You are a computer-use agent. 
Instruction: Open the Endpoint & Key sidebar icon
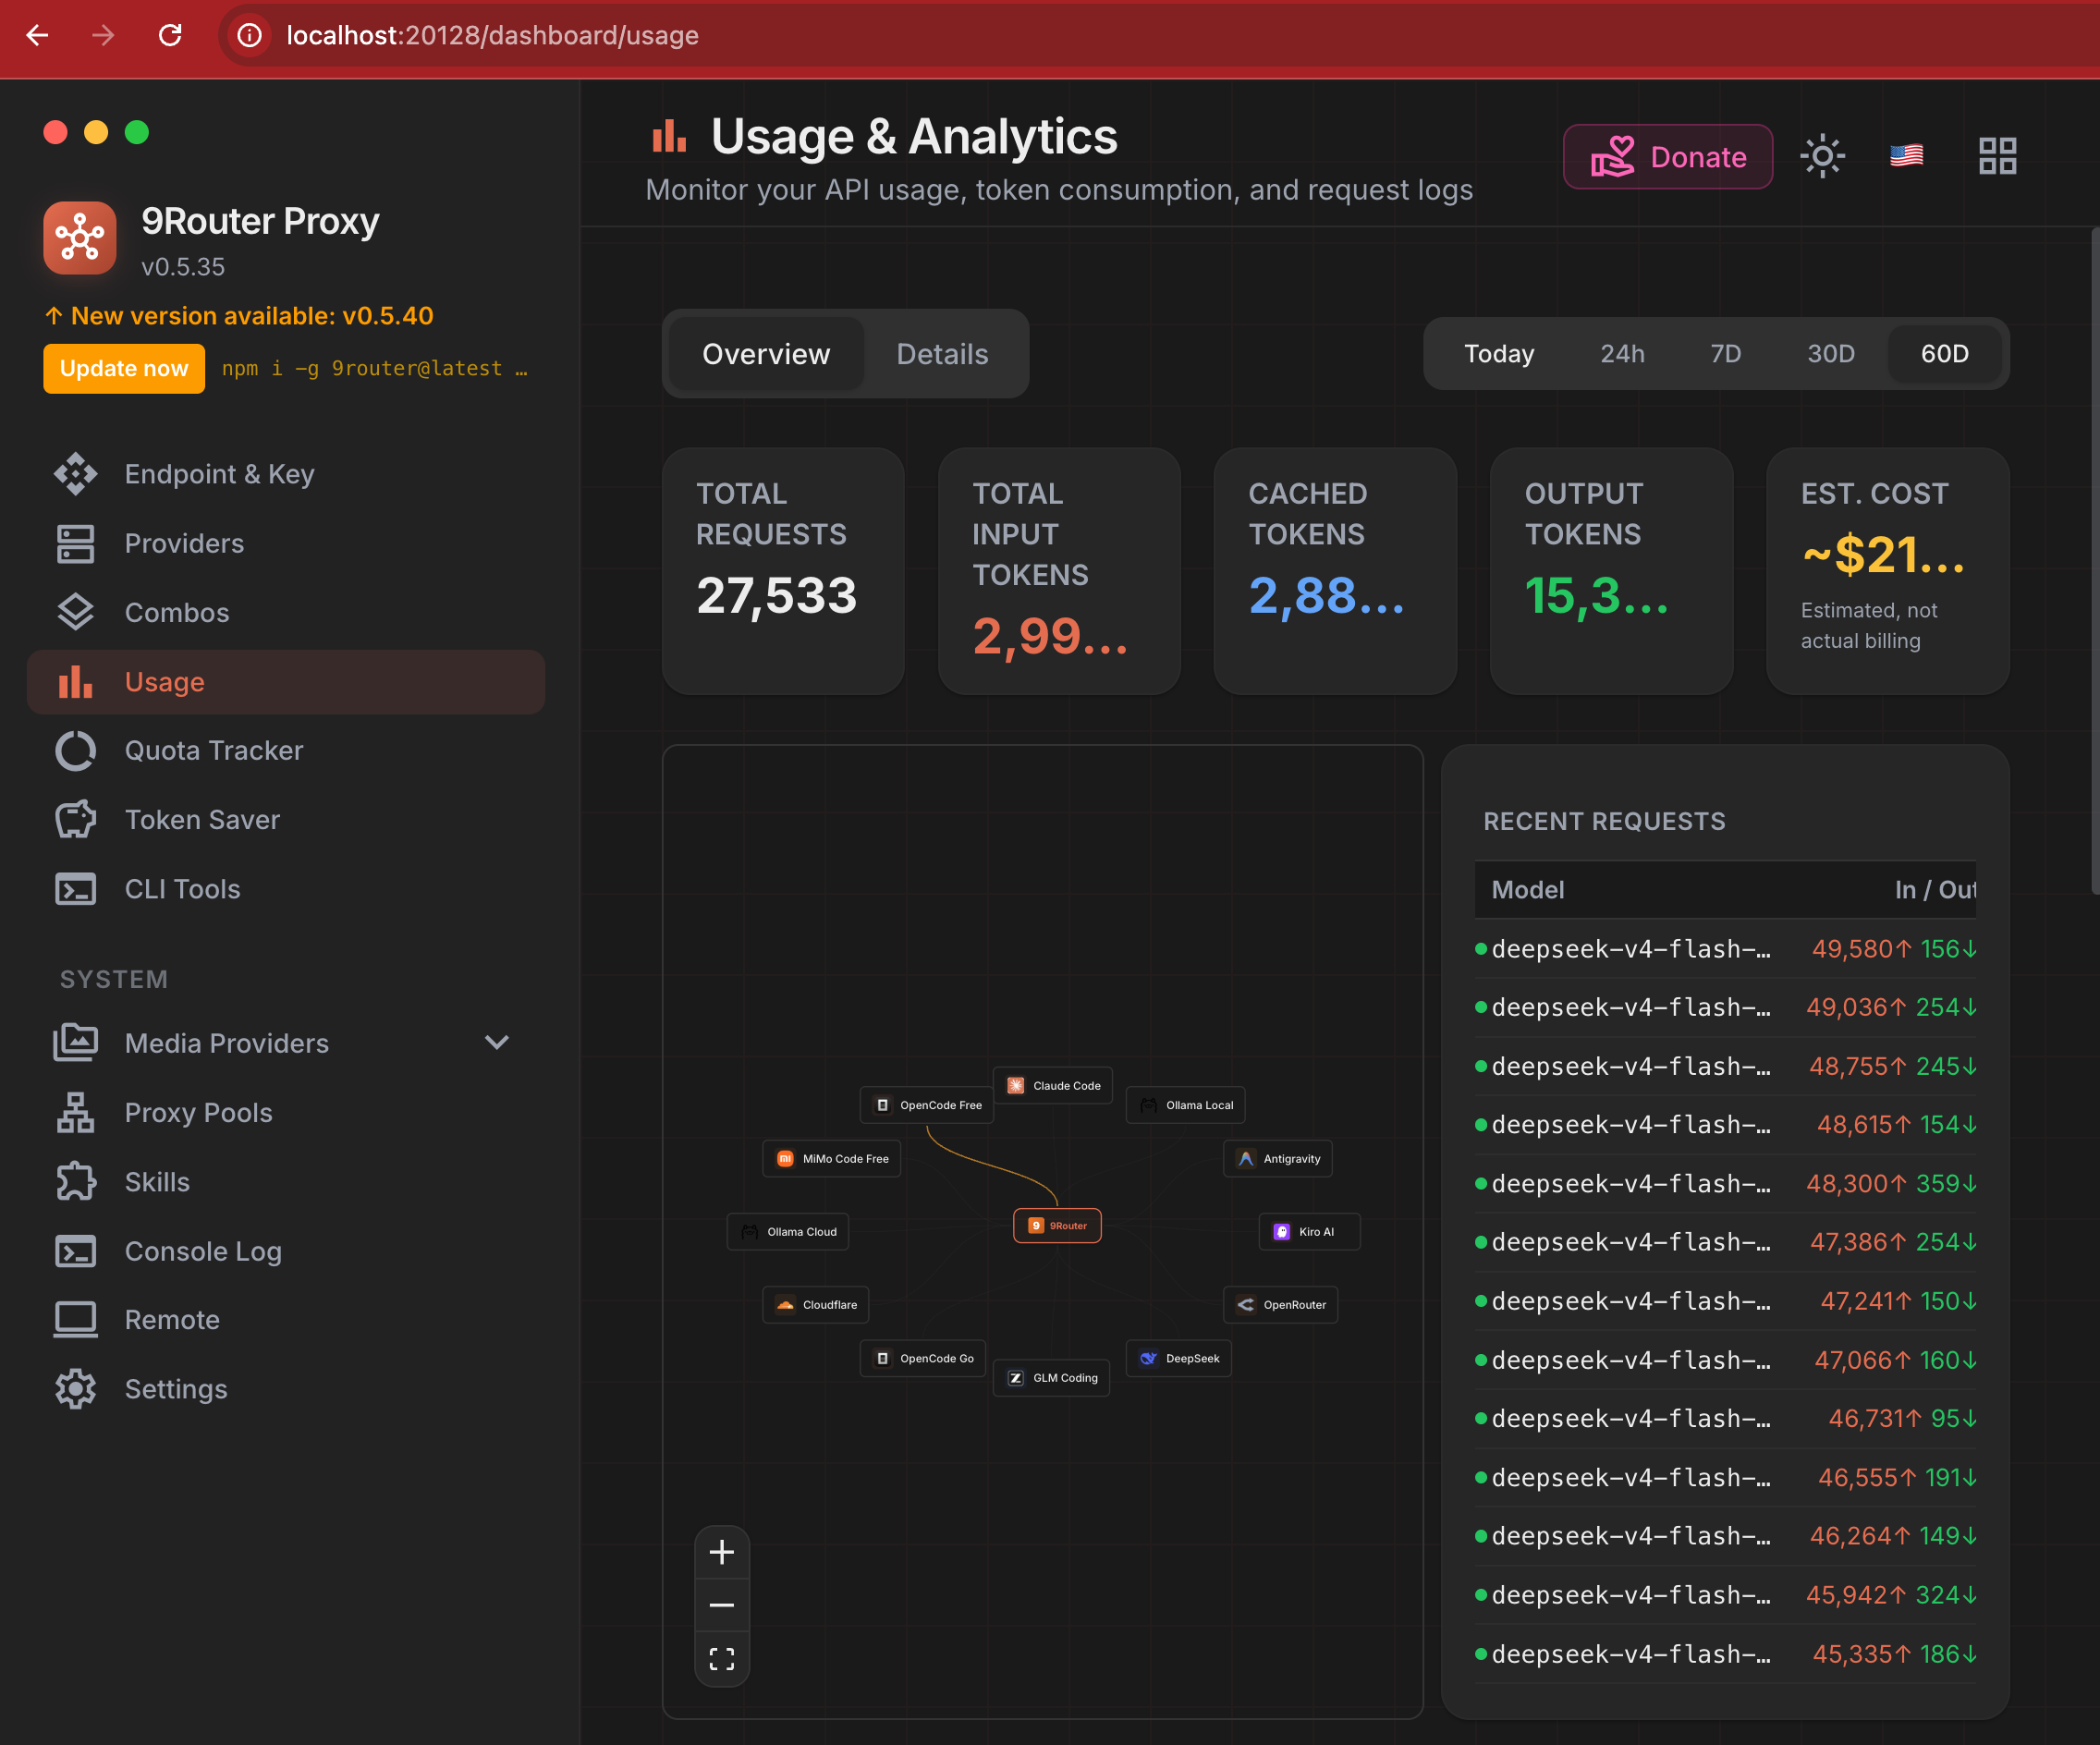click(75, 474)
